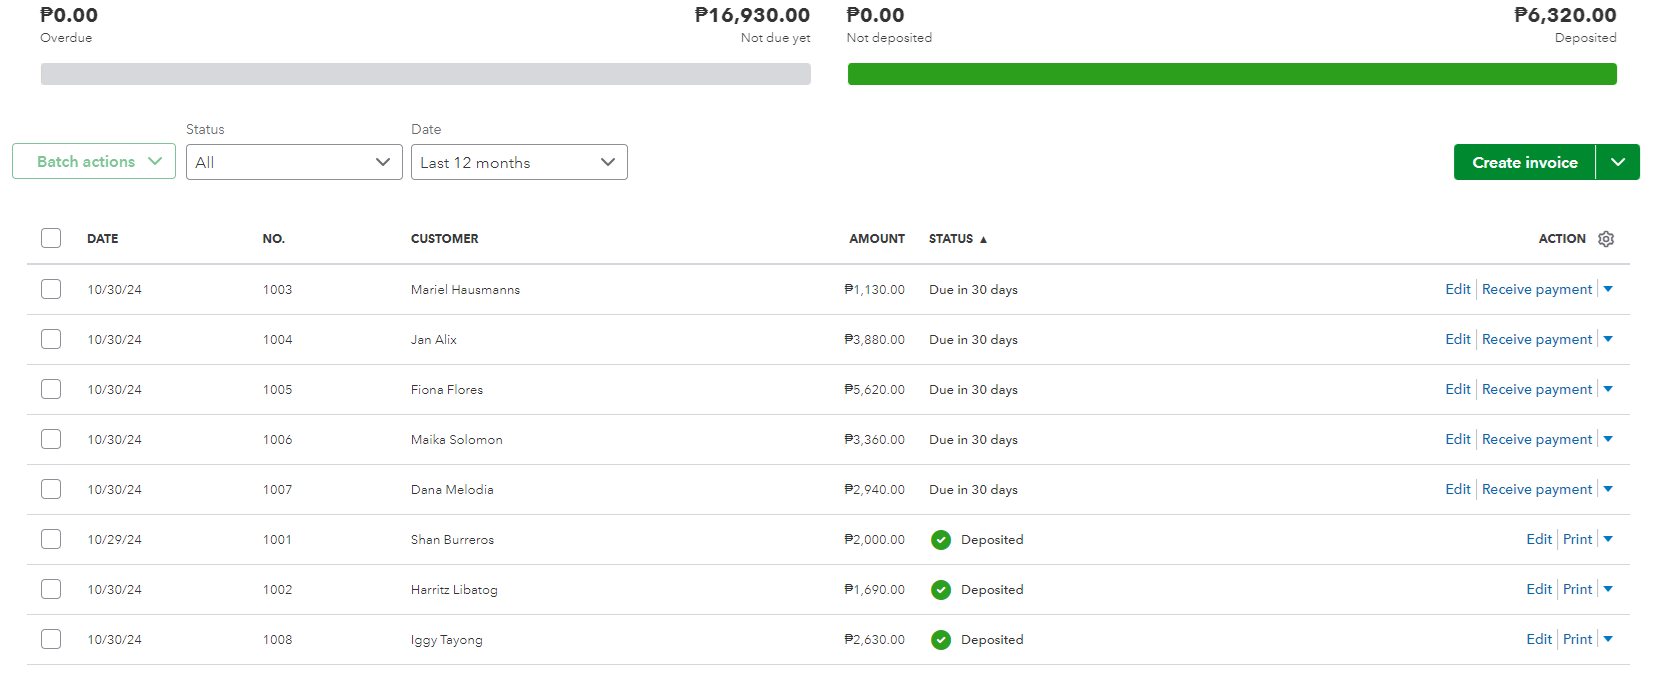Image resolution: width=1653 pixels, height=681 pixels.
Task: Sort by the STATUS column arrow
Action: (983, 240)
